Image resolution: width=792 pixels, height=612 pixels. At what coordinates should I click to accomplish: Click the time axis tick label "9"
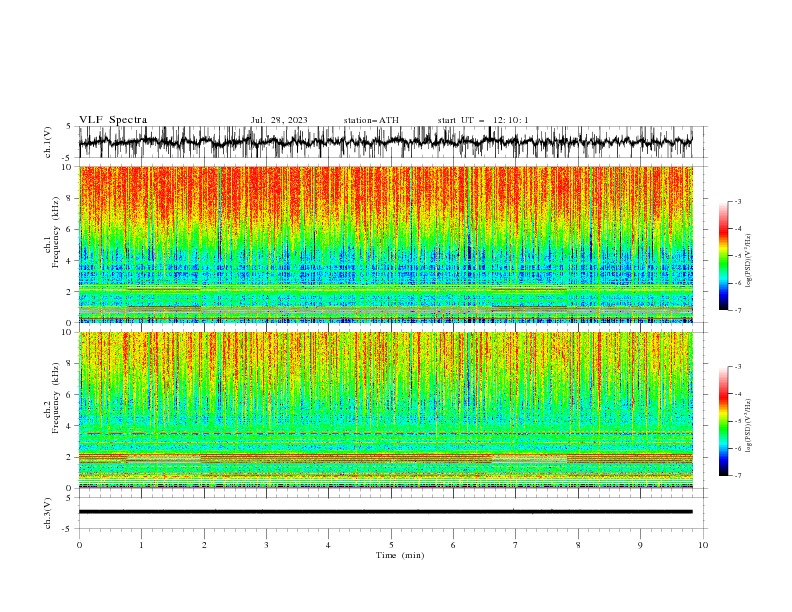pos(640,545)
